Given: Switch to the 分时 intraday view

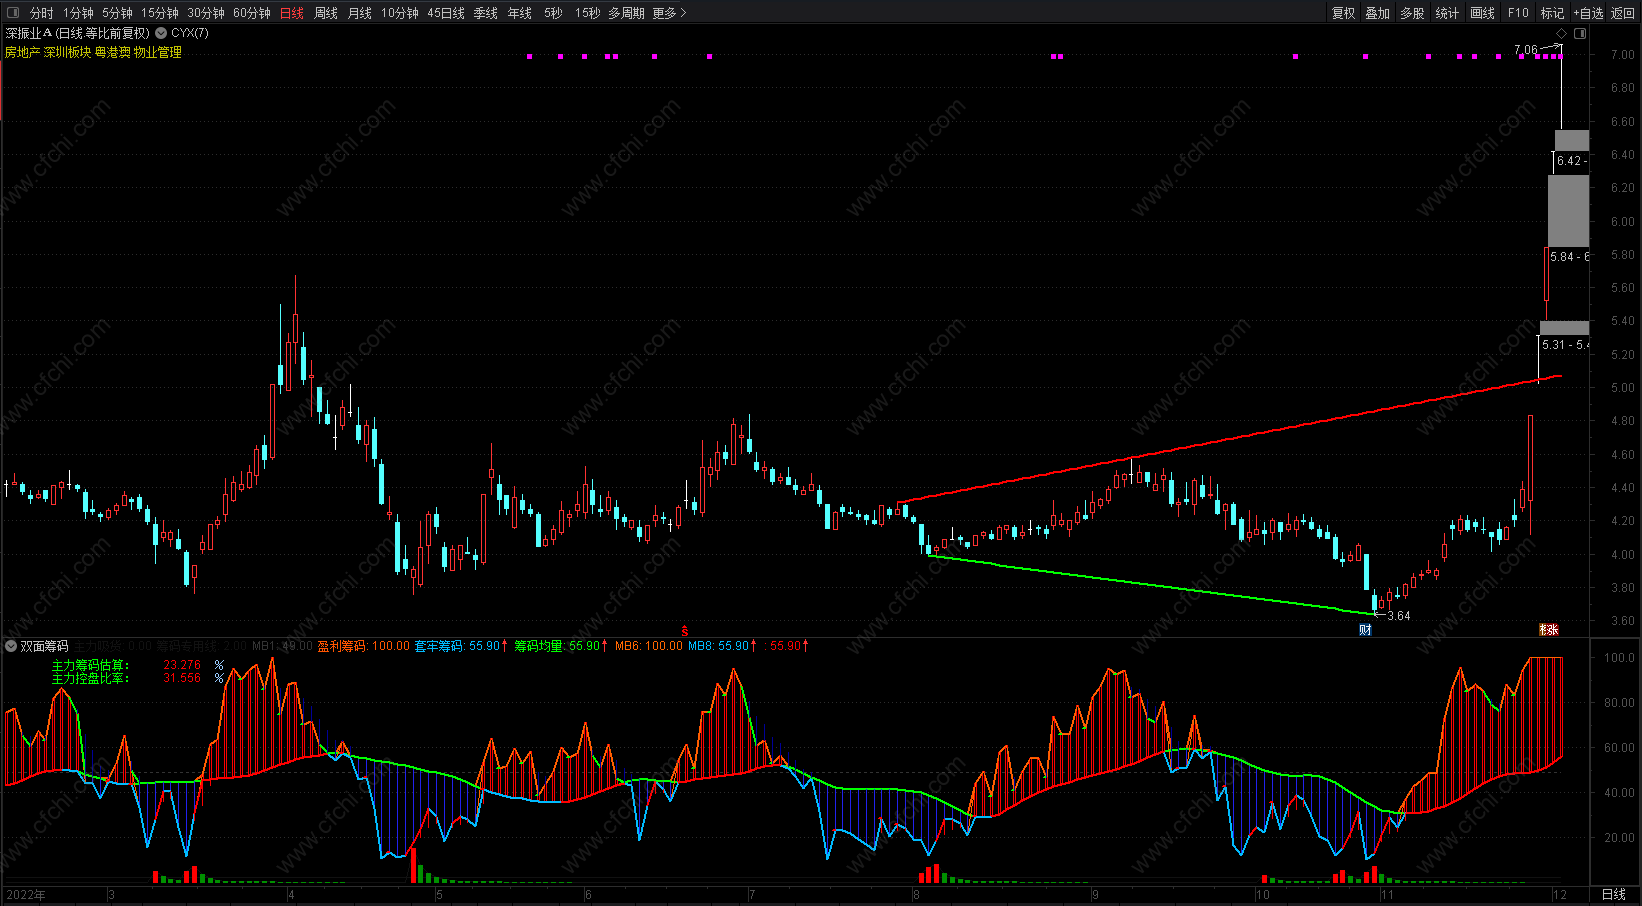Looking at the screenshot, I should (x=42, y=13).
